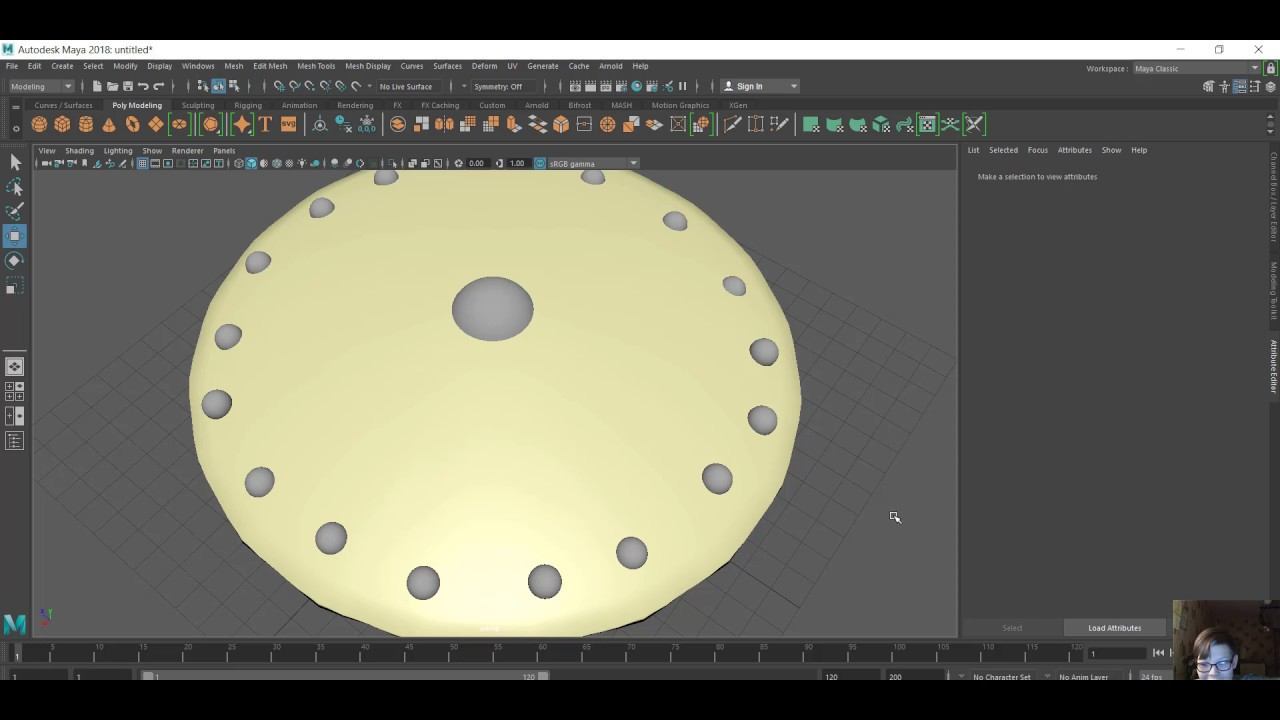Toggle use all lights in viewport
The height and width of the screenshot is (720, 1280).
coord(302,163)
